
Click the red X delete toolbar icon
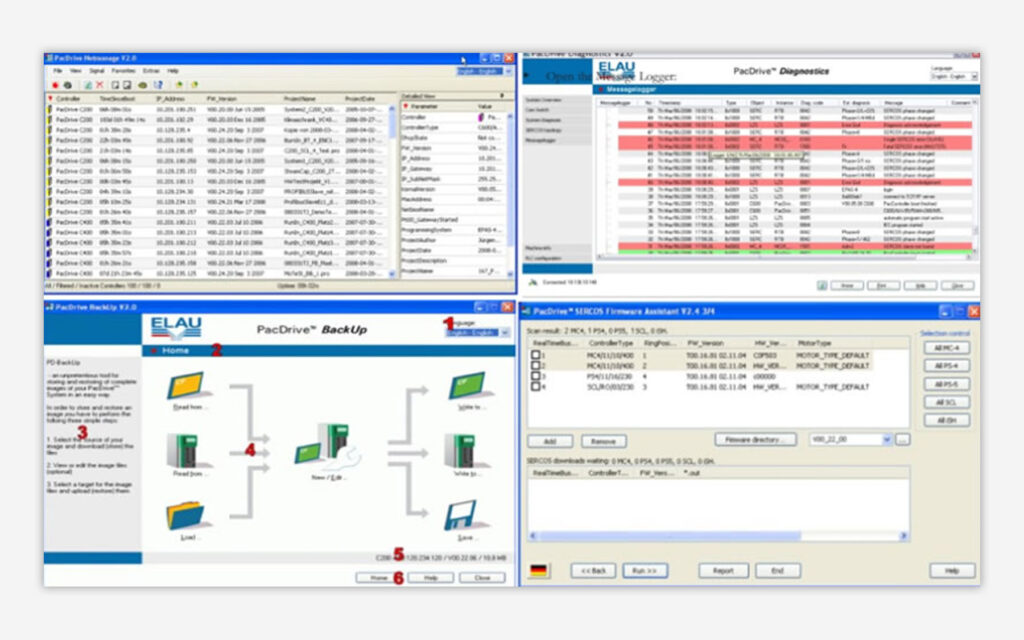click(100, 85)
